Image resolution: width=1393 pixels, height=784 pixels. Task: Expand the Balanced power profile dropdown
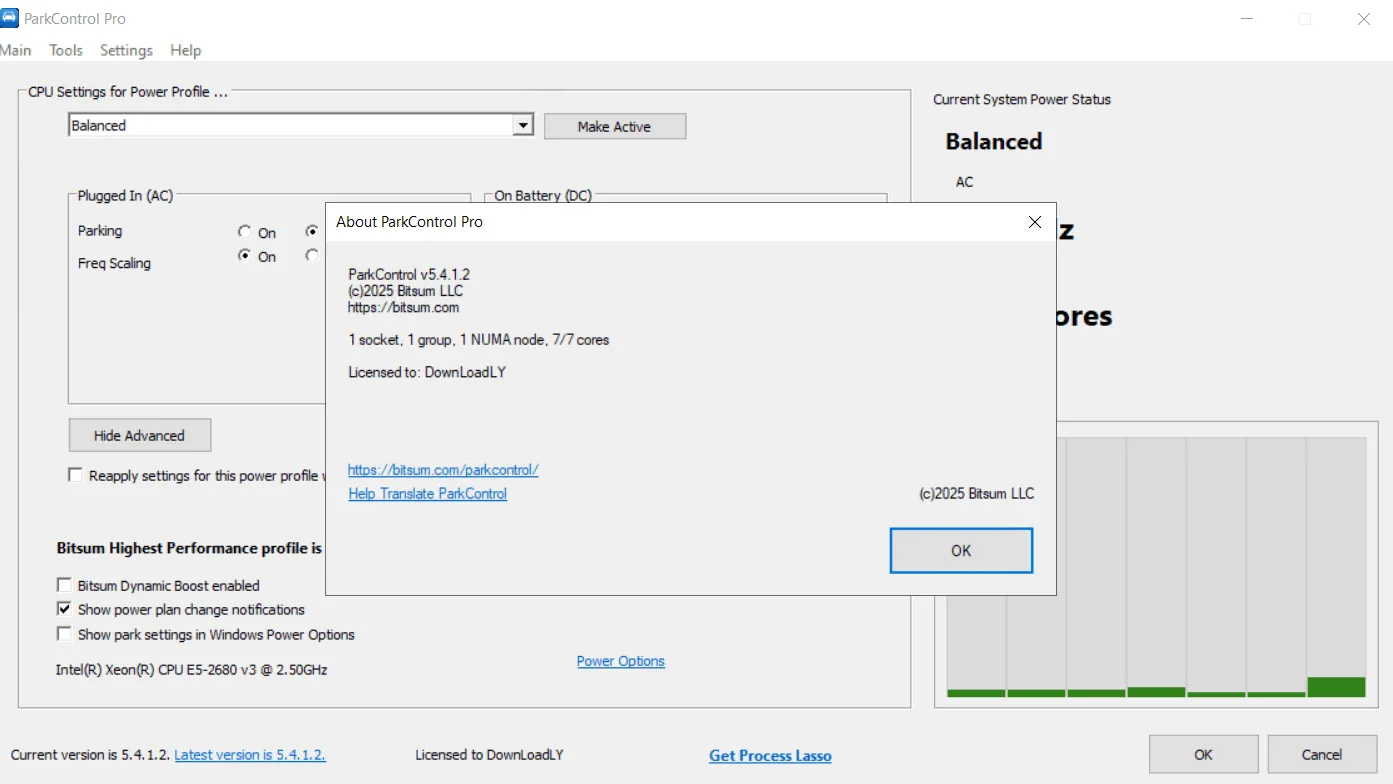coord(523,125)
